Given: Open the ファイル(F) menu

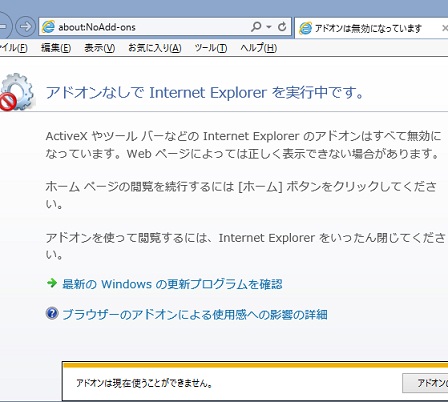Looking at the screenshot, I should (x=13, y=48).
